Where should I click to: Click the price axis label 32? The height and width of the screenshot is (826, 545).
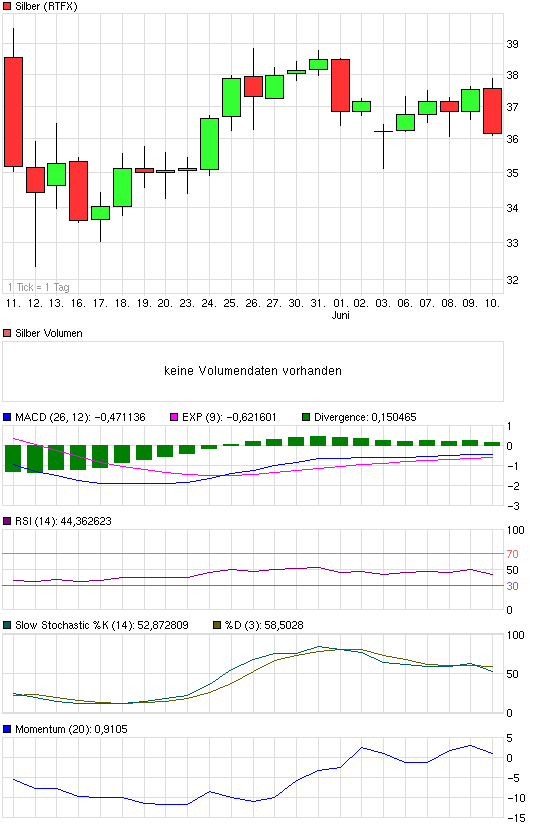512,280
